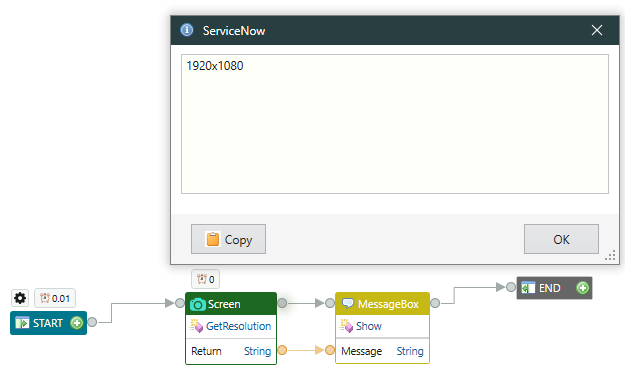Click the Show method label
The height and width of the screenshot is (369, 625).
369,326
